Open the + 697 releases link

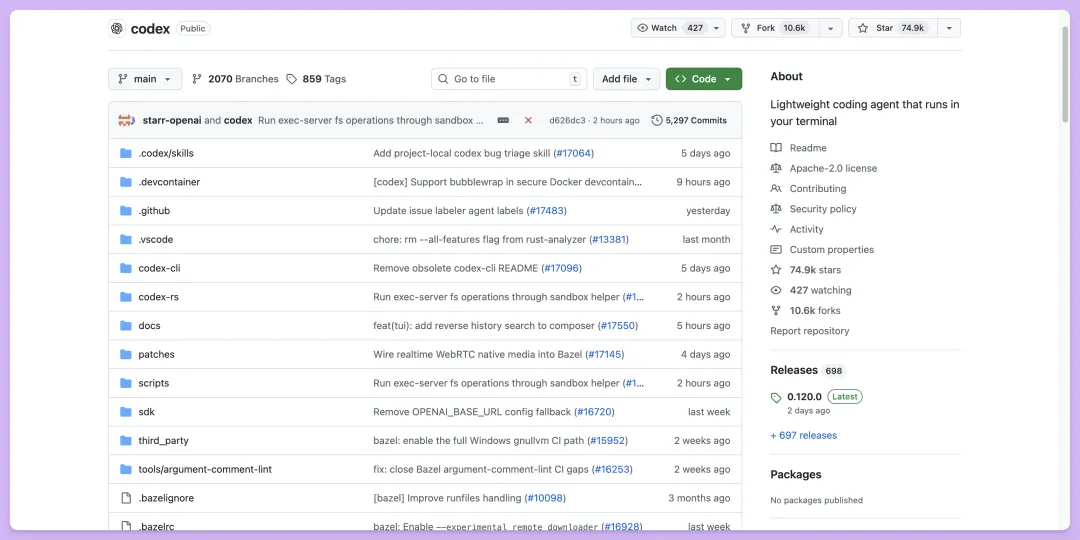(804, 435)
